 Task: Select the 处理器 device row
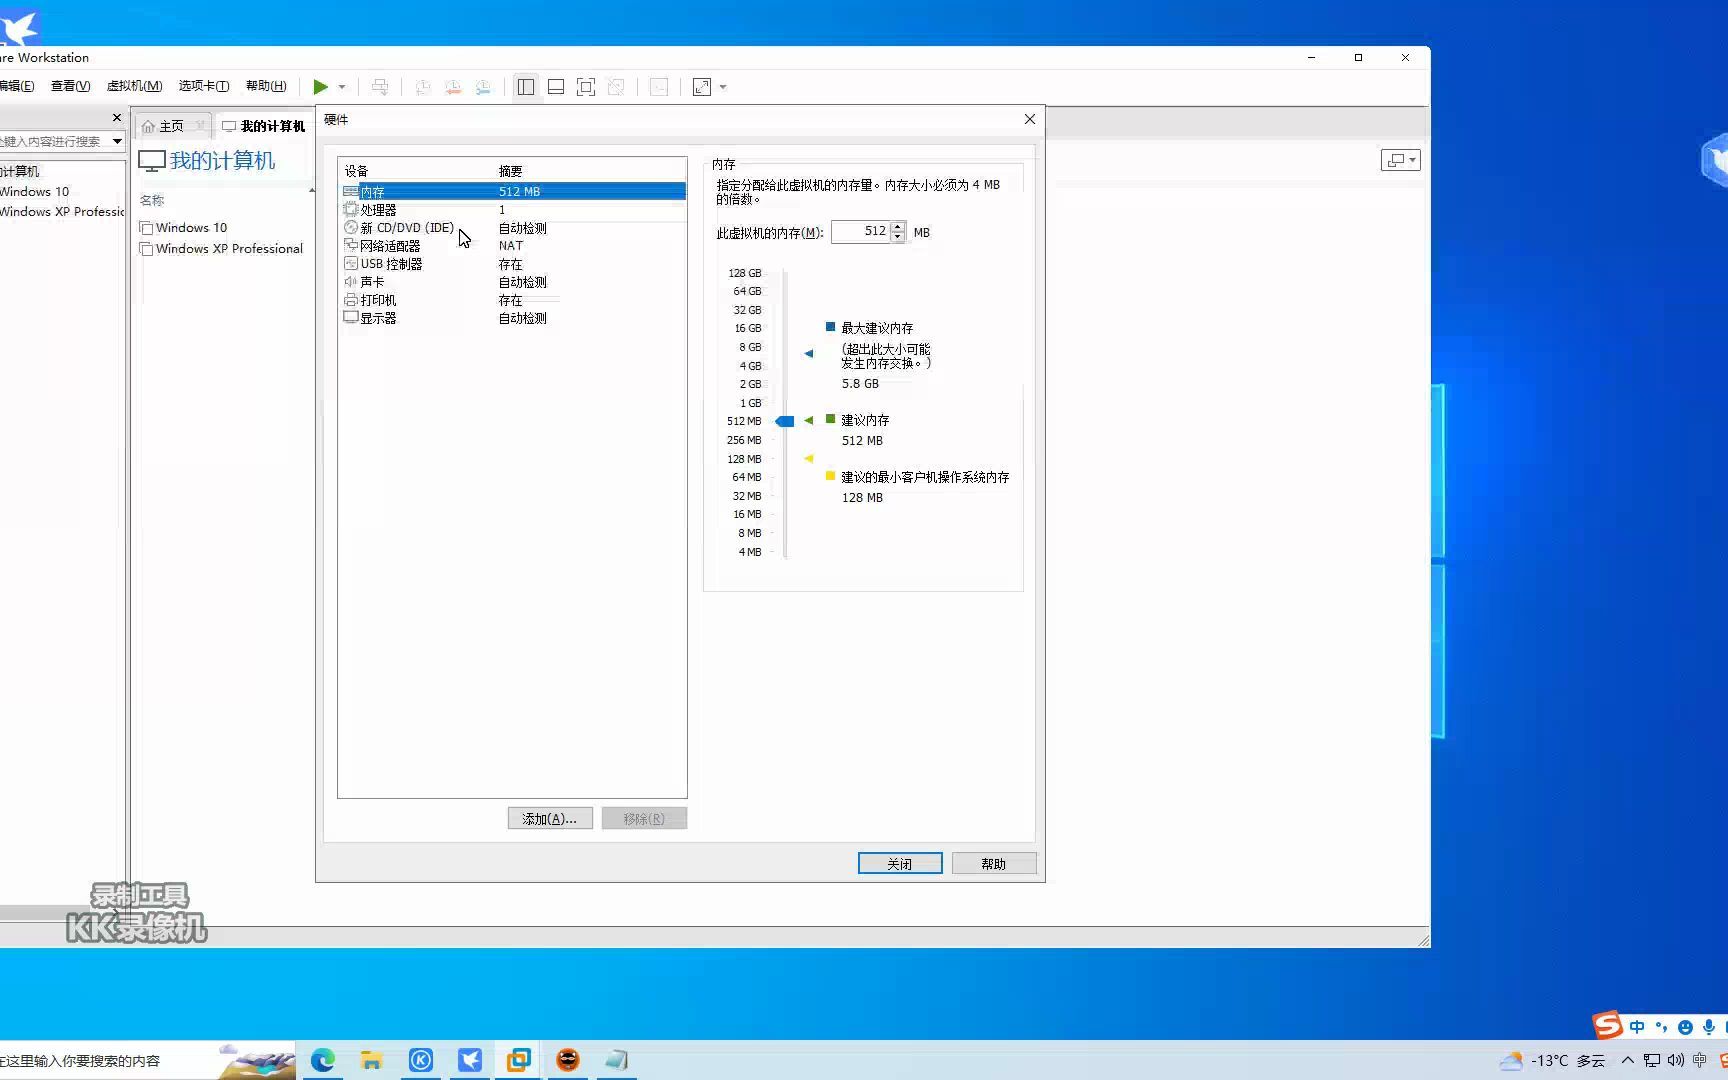(x=513, y=210)
